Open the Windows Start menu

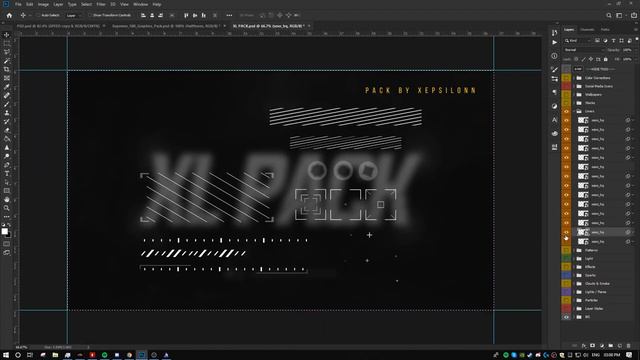pos(6,355)
